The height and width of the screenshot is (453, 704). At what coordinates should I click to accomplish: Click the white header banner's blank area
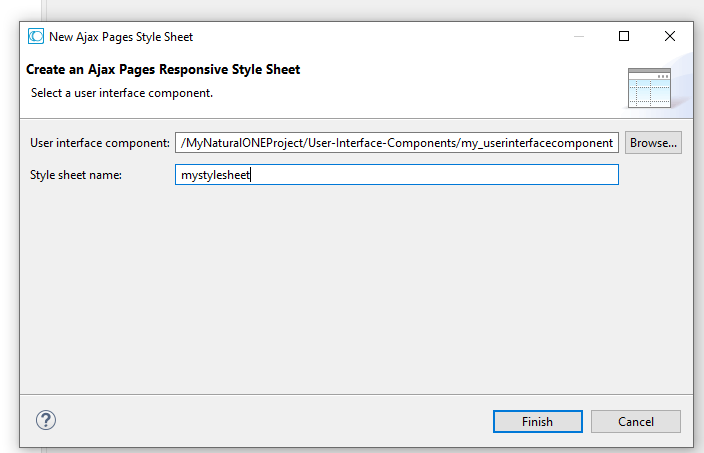click(x=450, y=85)
